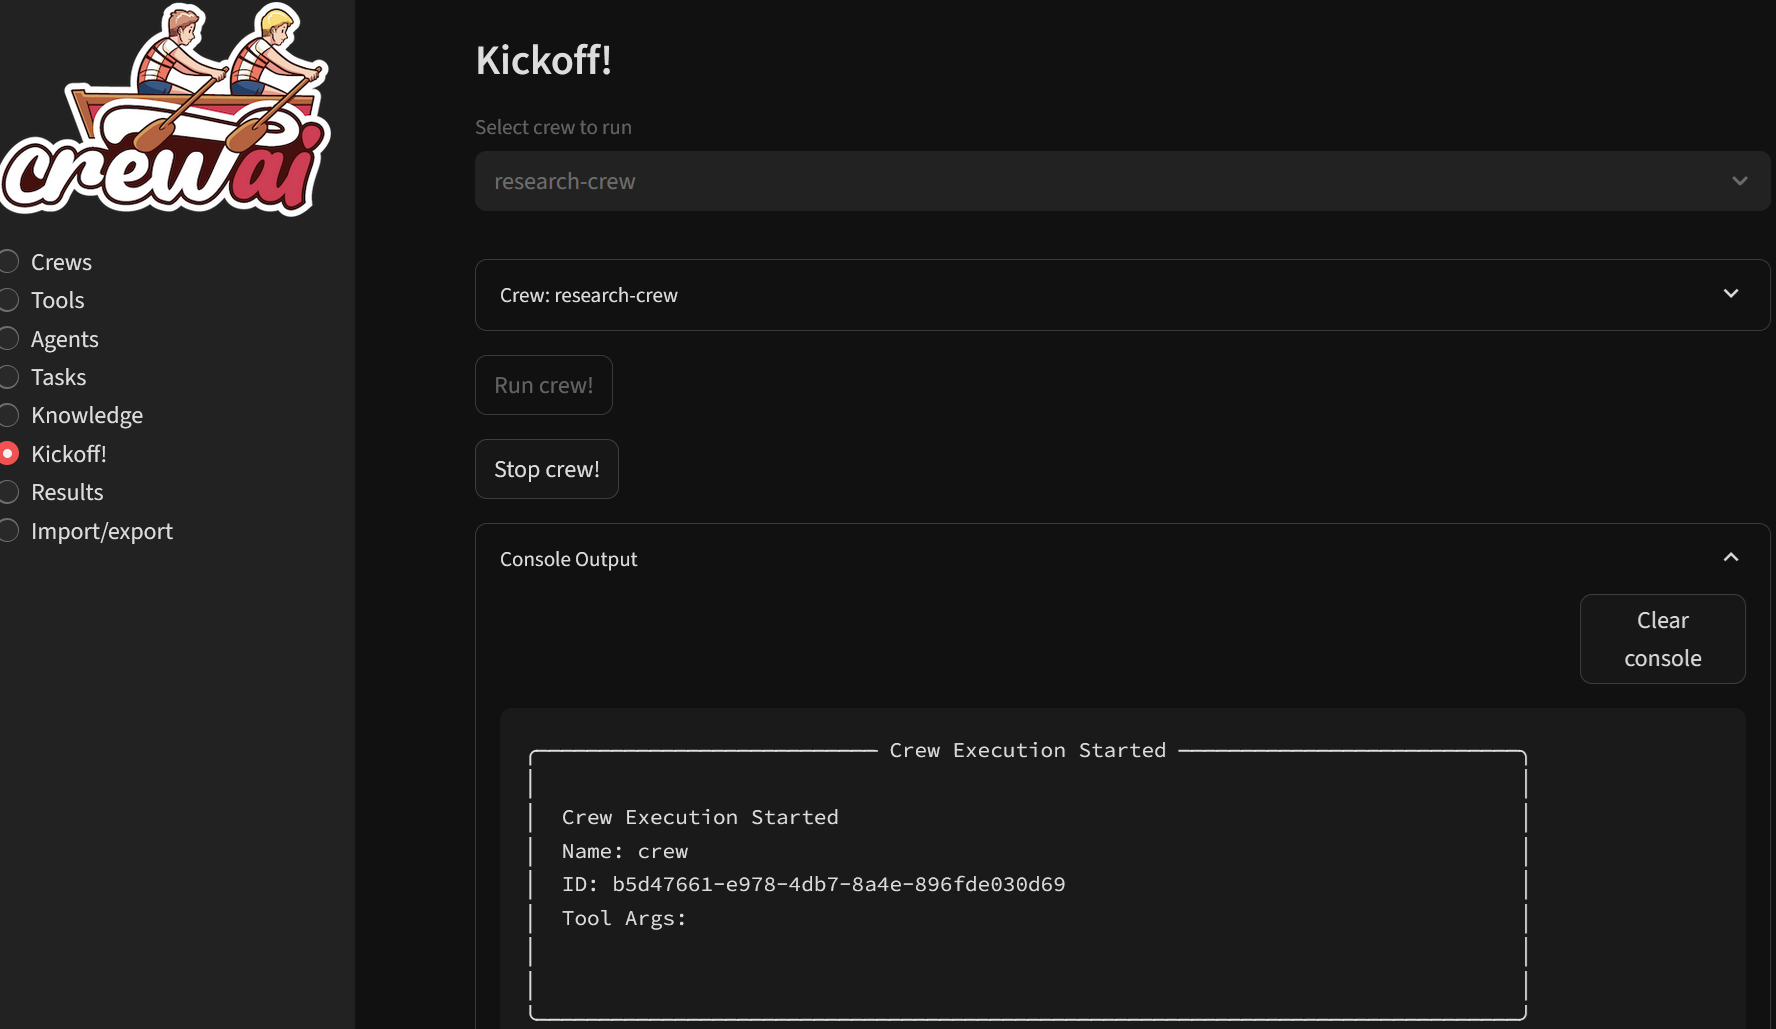
Task: Click the 'Tool Args:' console line
Action: [x=624, y=918]
